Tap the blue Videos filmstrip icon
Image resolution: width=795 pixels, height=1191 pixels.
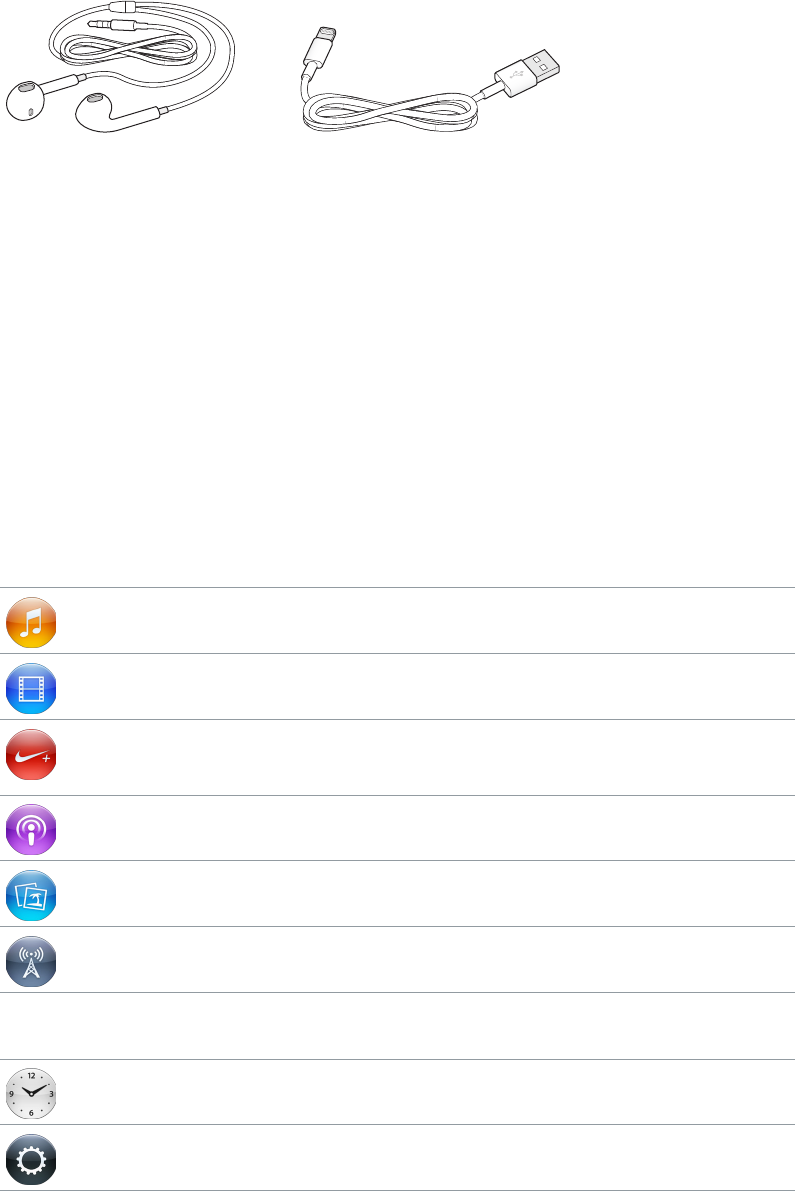coord(31,687)
